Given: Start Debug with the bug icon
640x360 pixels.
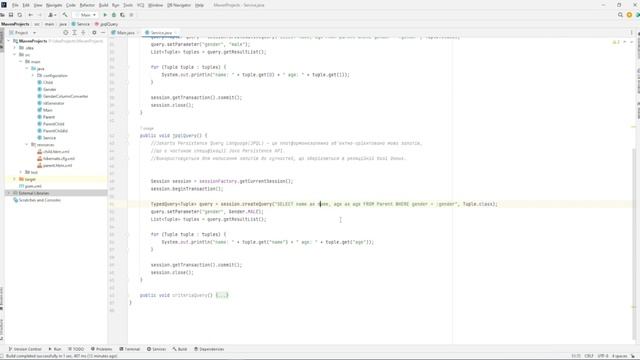Looking at the screenshot, I should pos(114,15).
